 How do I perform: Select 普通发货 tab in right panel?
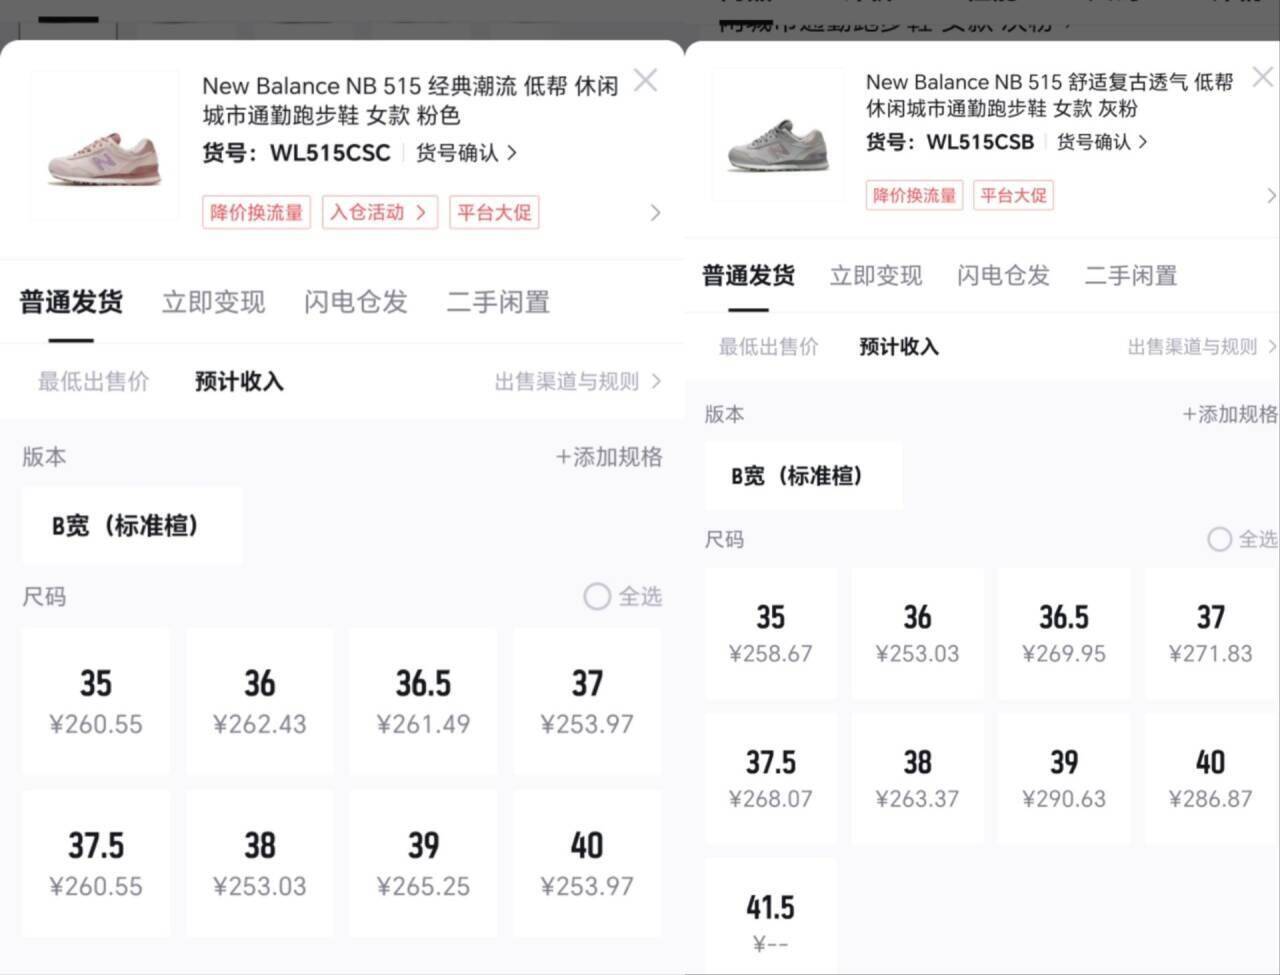[748, 275]
